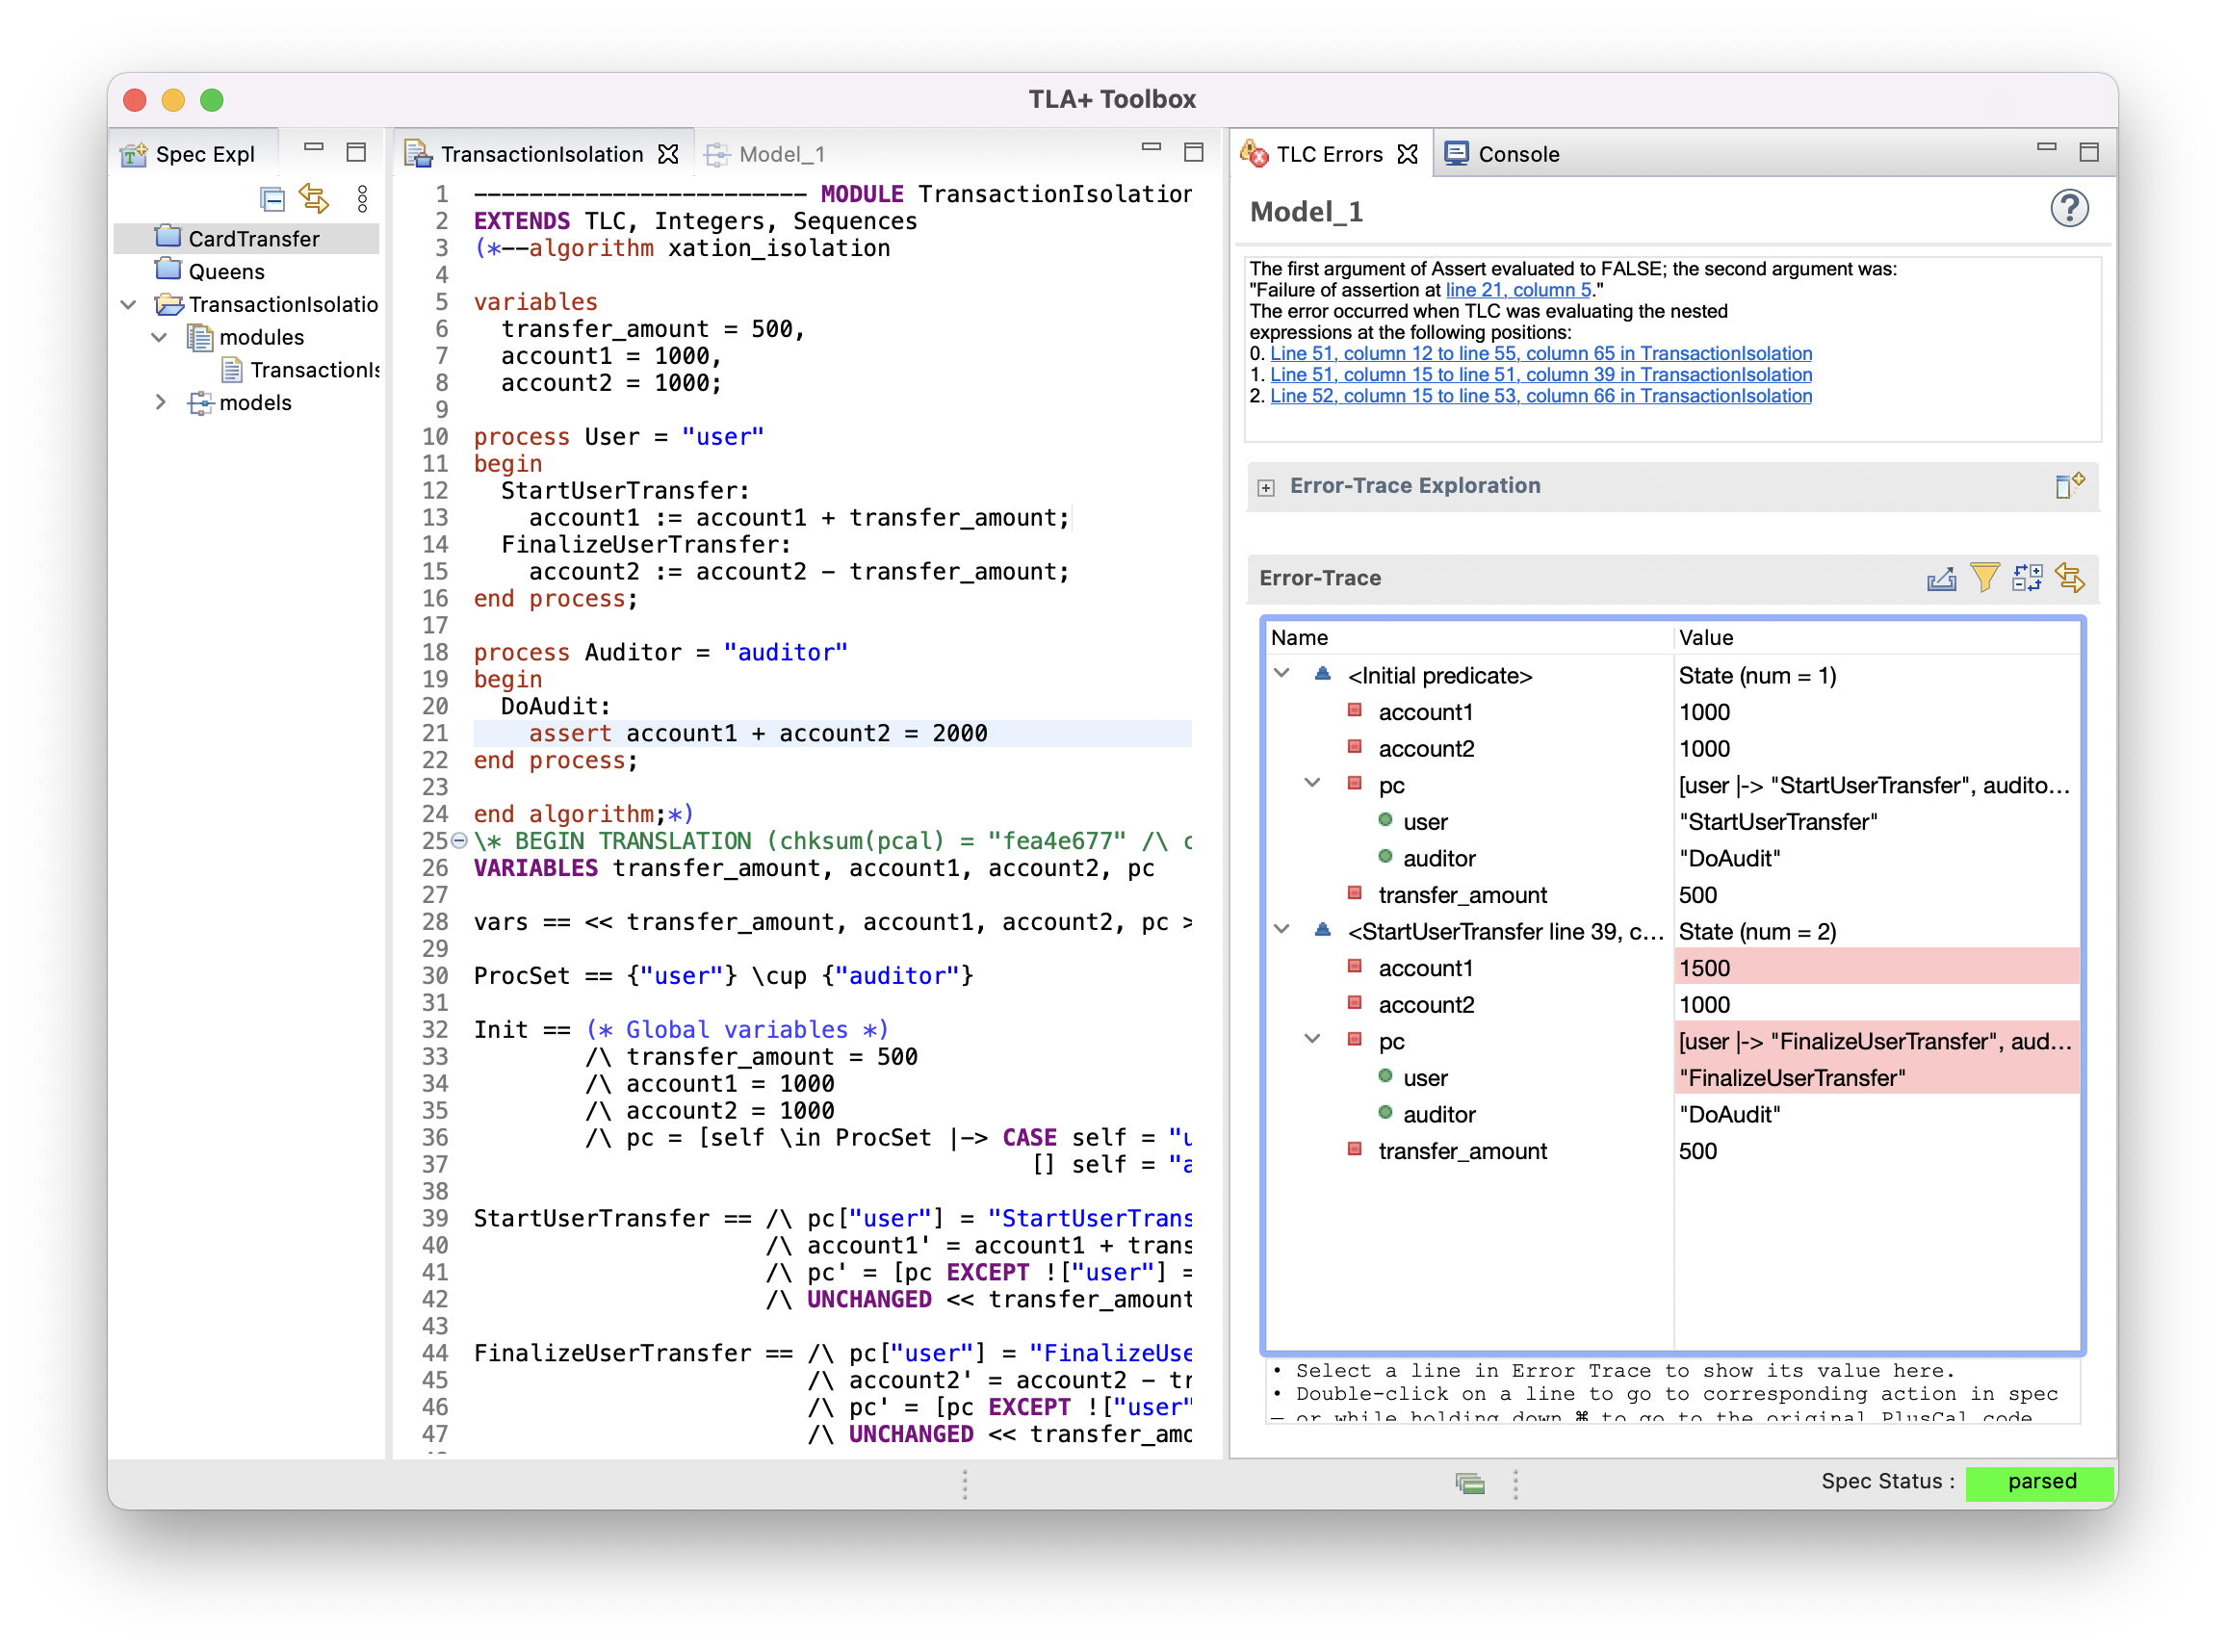This screenshot has height=1652, width=2226.
Task: Select the highlighted pc value in State 2
Action: click(1877, 1041)
